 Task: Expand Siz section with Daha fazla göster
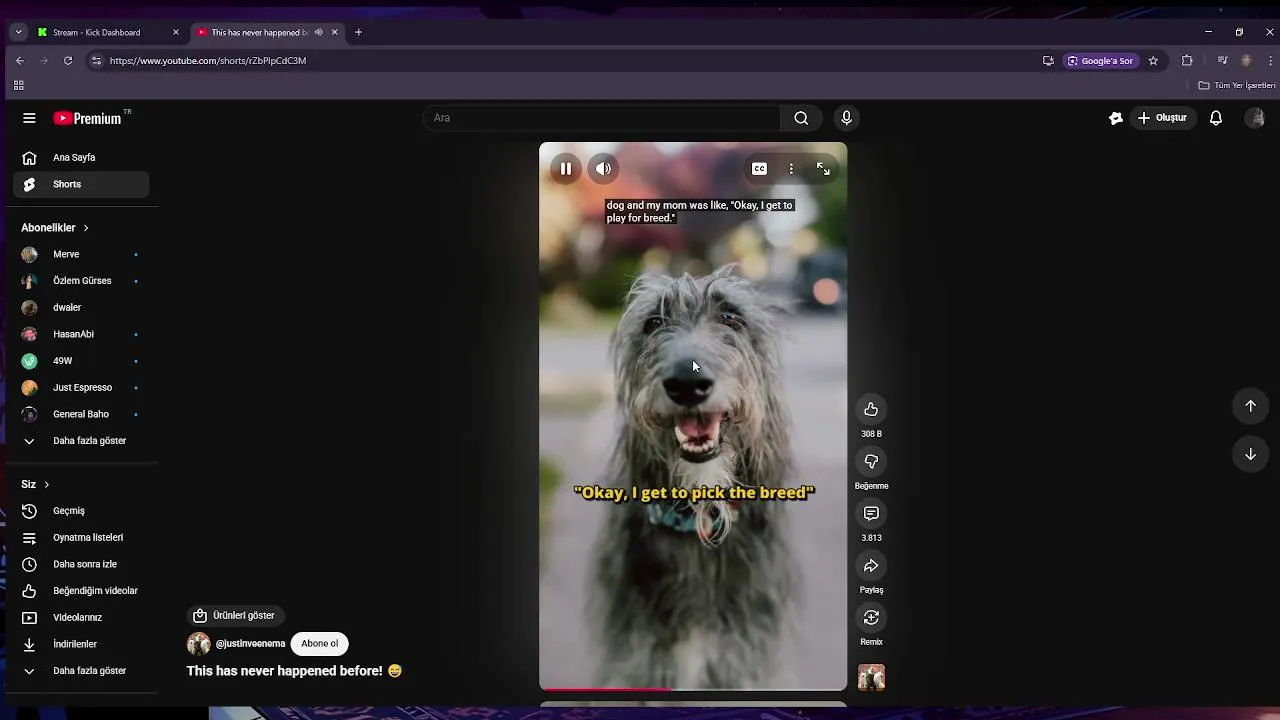[x=81, y=671]
